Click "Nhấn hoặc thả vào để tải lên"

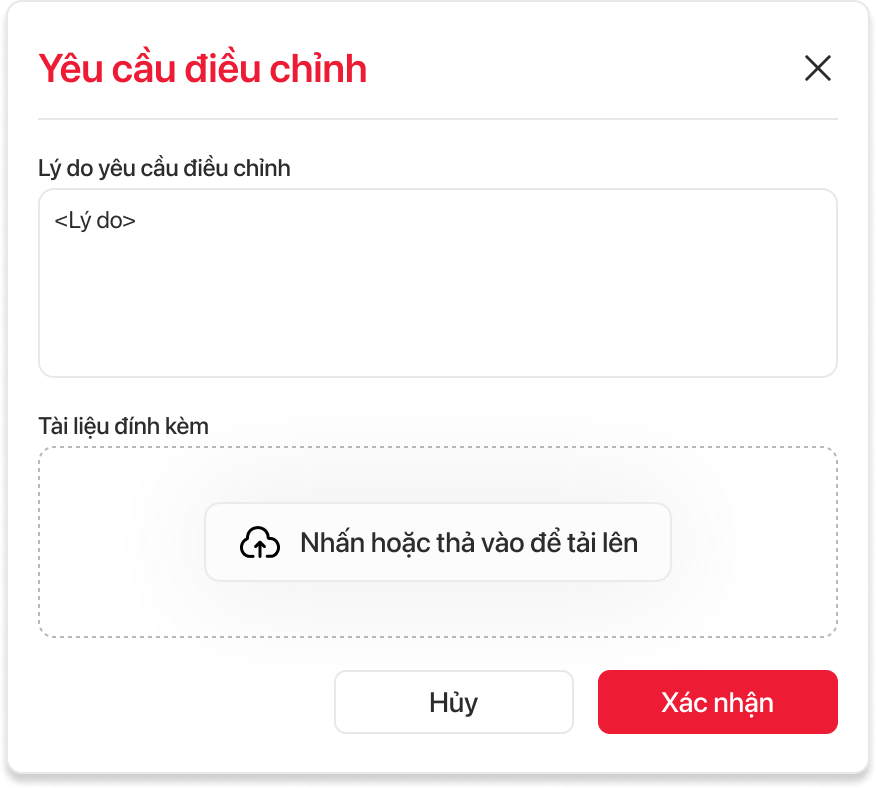point(468,542)
